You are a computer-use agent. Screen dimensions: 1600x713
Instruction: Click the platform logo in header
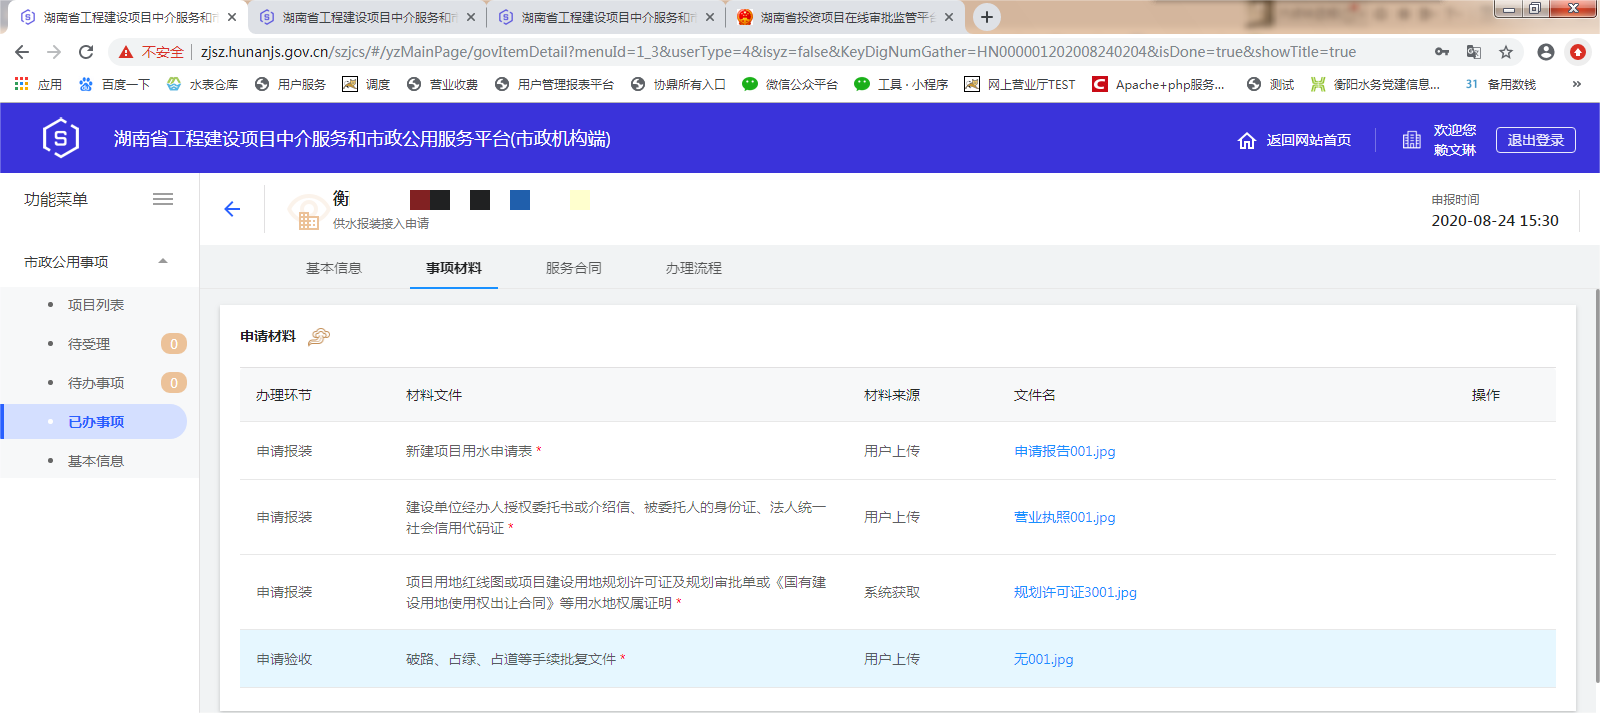pyautogui.click(x=61, y=138)
